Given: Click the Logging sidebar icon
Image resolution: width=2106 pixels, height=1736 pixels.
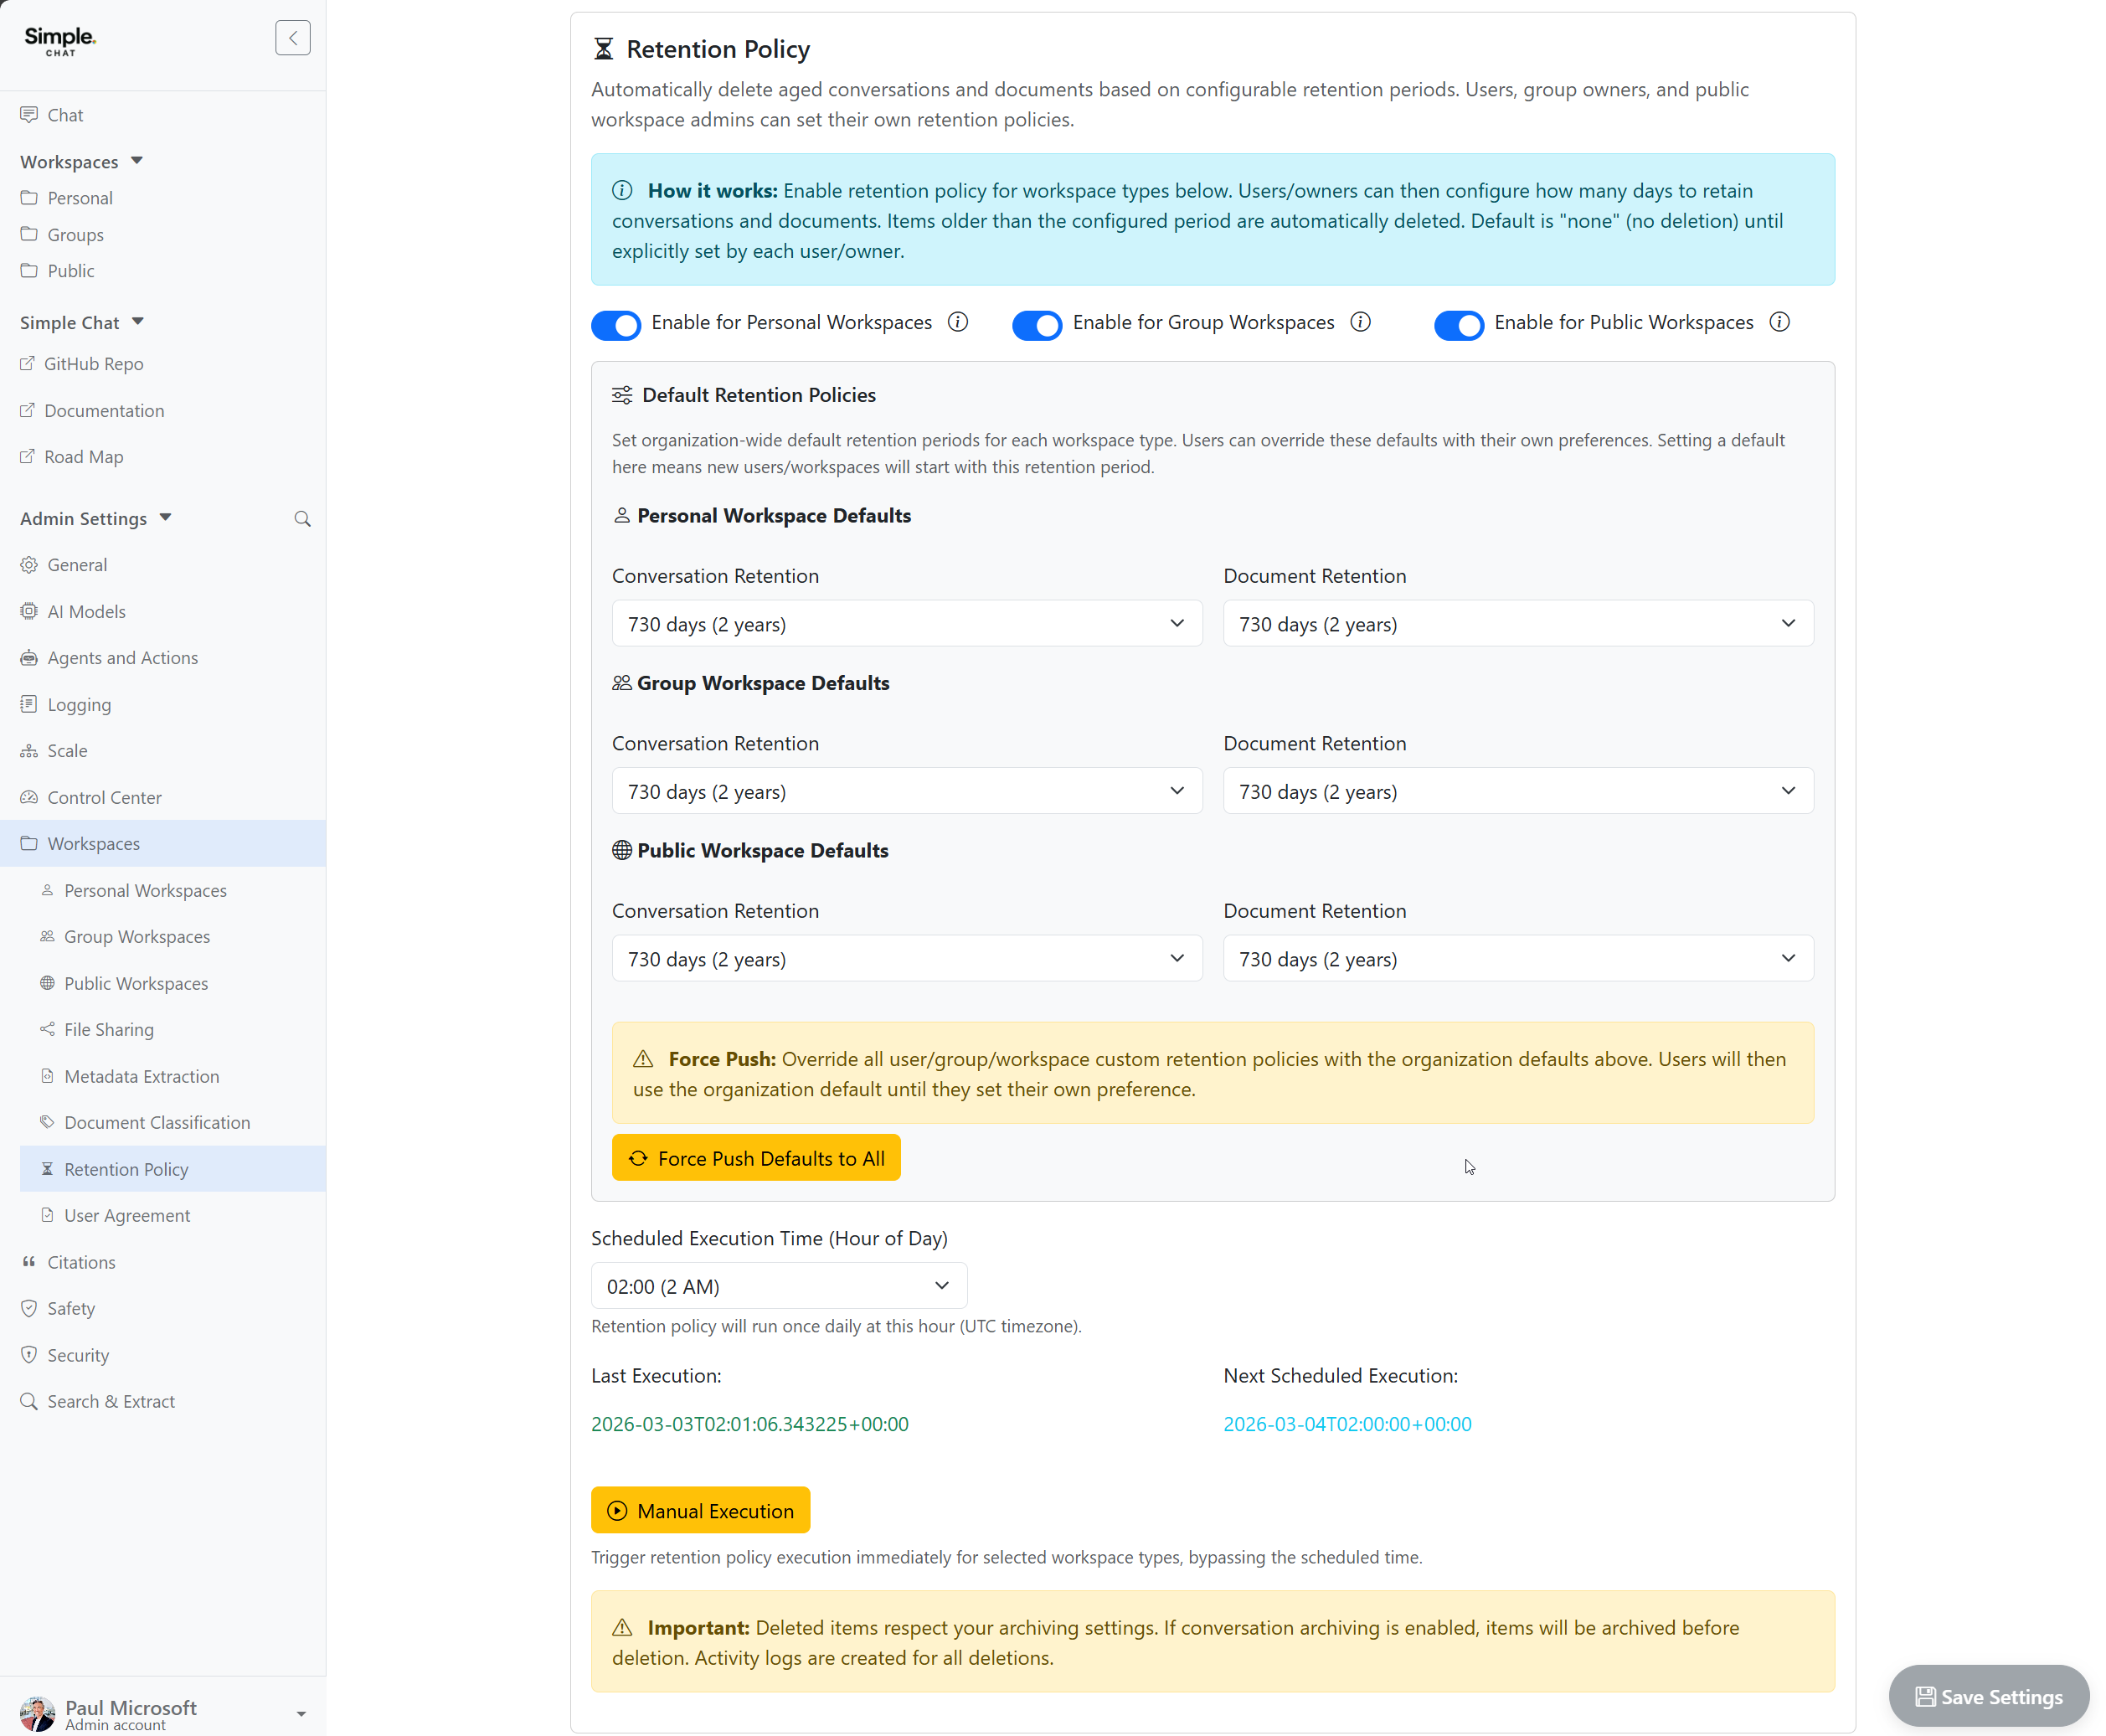Looking at the screenshot, I should pos(29,704).
